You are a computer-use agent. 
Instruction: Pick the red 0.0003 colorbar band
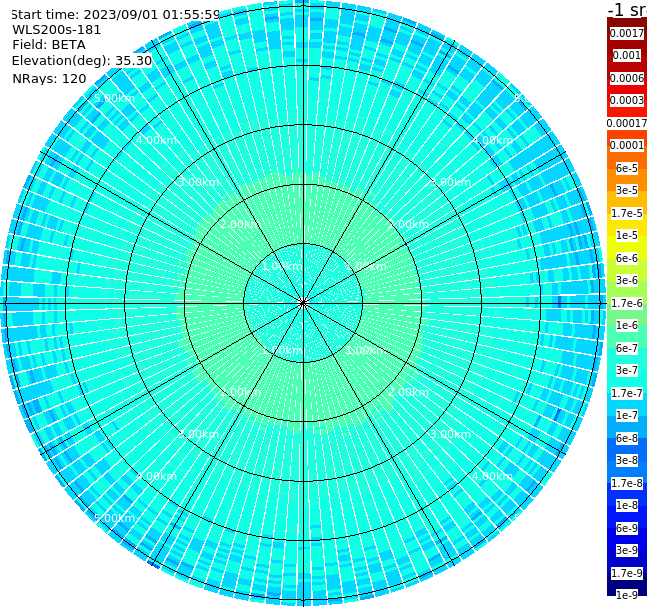[x=627, y=100]
